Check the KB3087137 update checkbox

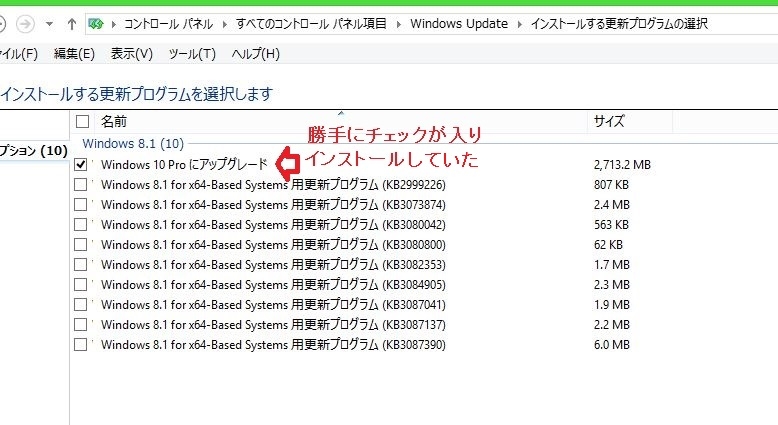[80, 324]
